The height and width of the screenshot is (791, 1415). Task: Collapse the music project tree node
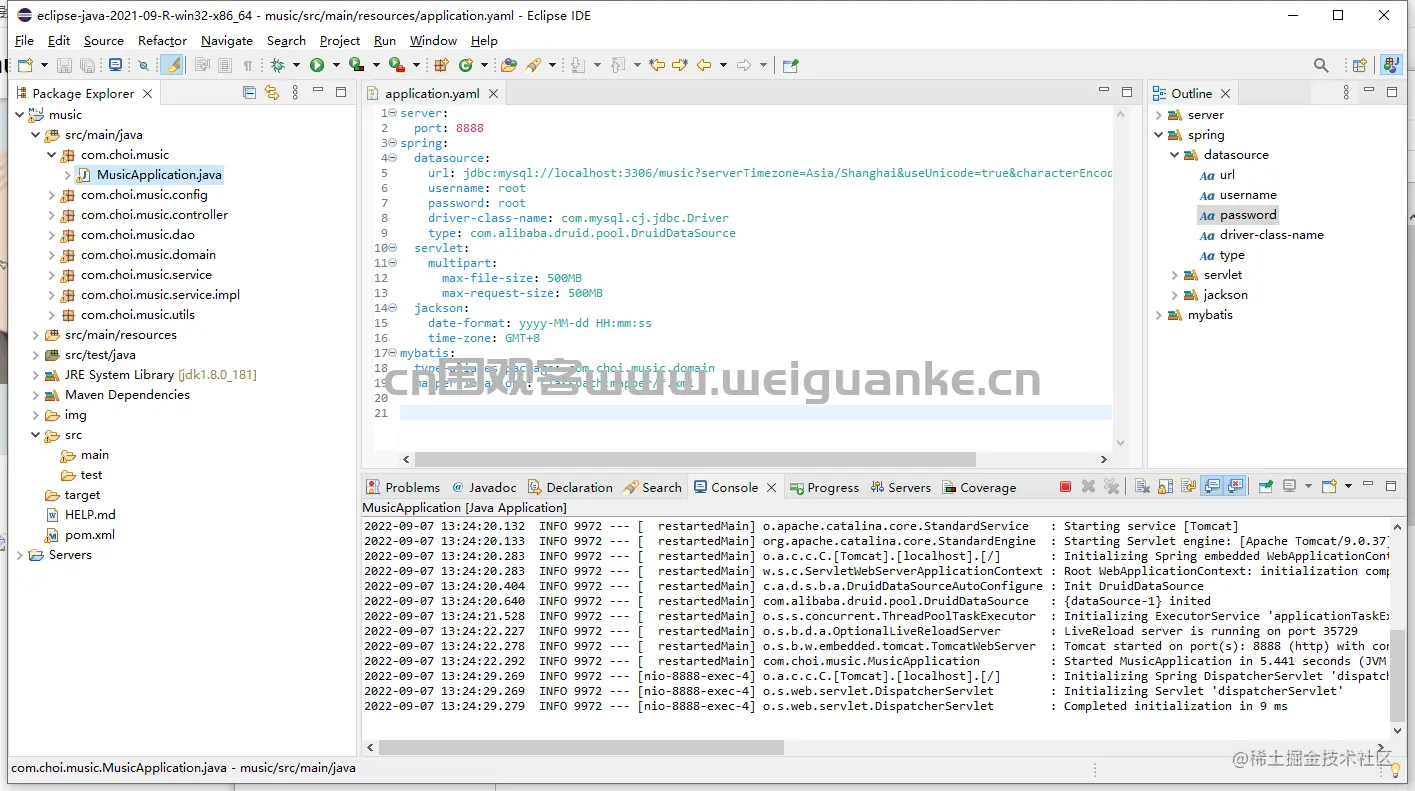coord(19,115)
